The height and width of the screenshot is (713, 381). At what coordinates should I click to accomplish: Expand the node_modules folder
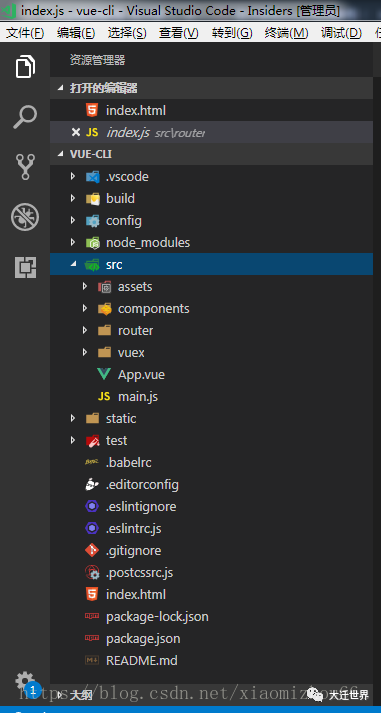(73, 242)
